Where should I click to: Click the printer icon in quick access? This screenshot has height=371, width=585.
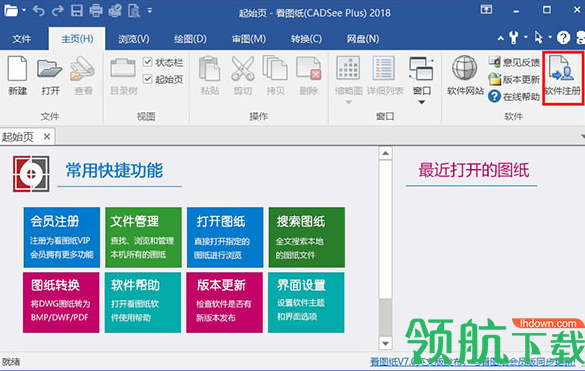tap(96, 11)
